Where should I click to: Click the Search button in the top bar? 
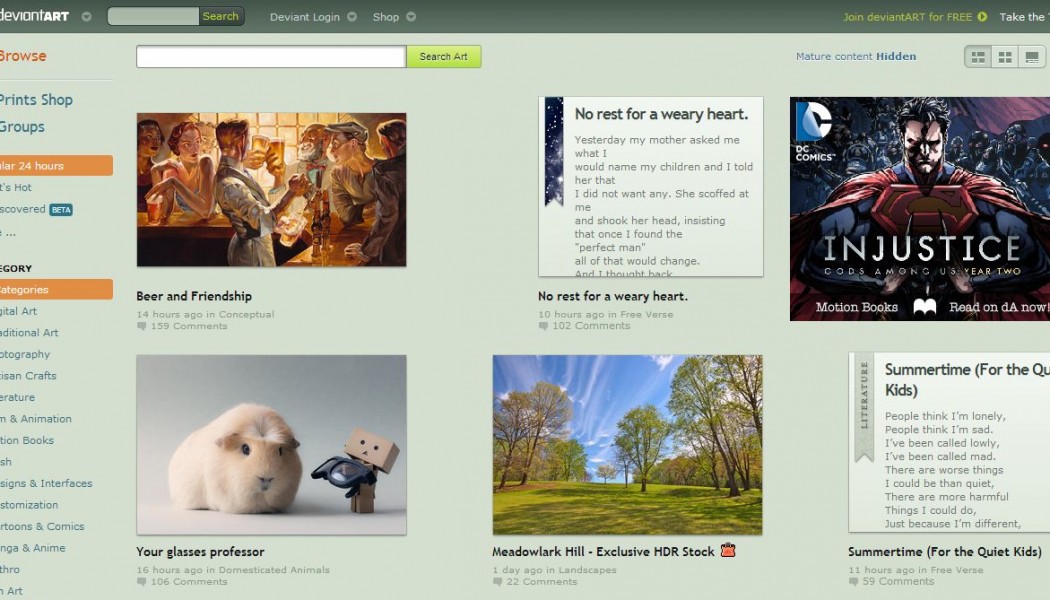click(x=220, y=16)
